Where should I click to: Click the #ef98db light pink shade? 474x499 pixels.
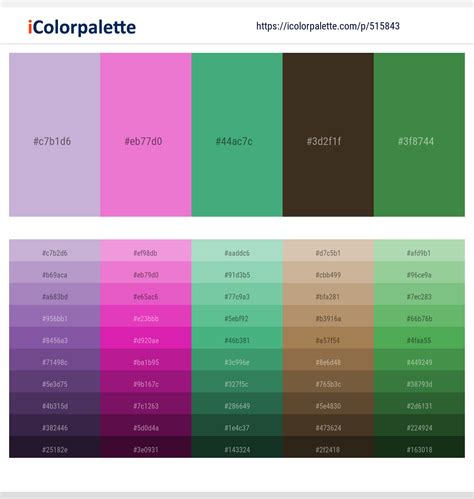(x=146, y=251)
